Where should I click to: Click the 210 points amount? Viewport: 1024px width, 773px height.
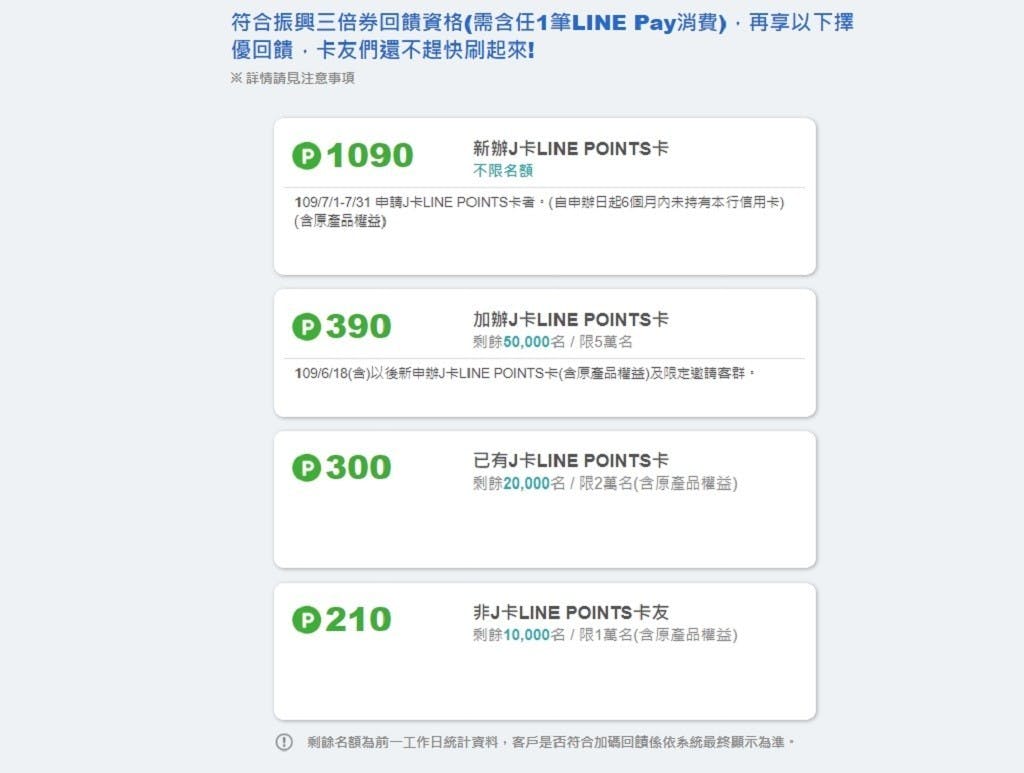tap(358, 620)
